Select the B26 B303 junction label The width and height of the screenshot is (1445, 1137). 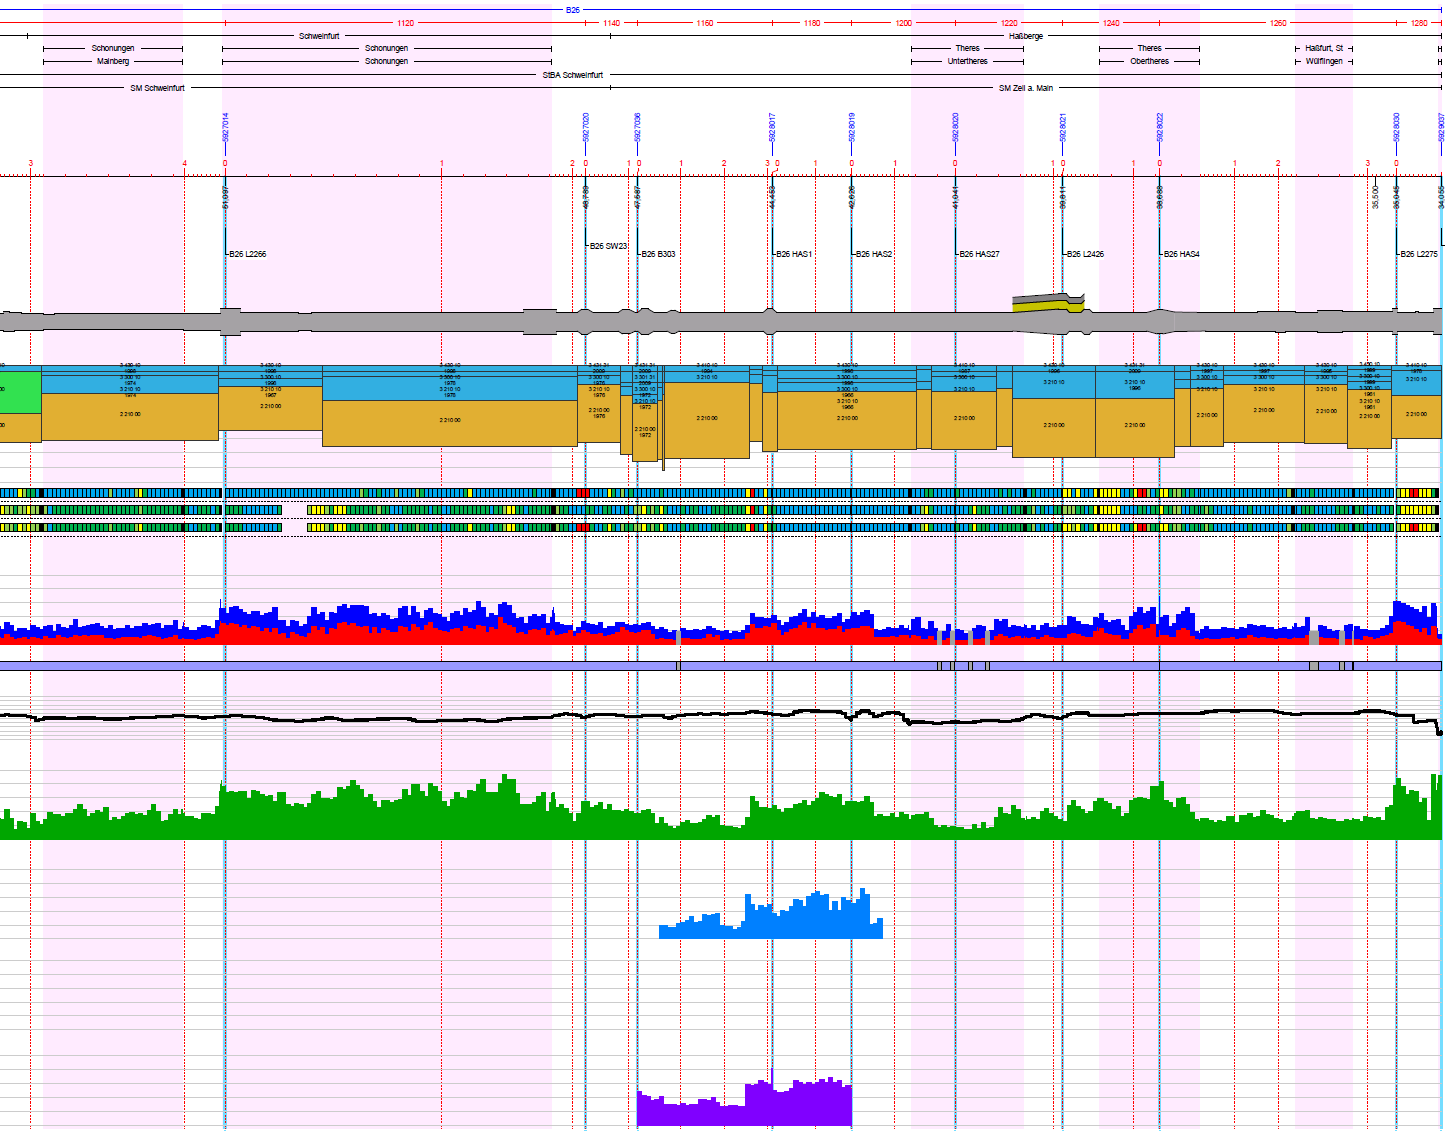658,254
